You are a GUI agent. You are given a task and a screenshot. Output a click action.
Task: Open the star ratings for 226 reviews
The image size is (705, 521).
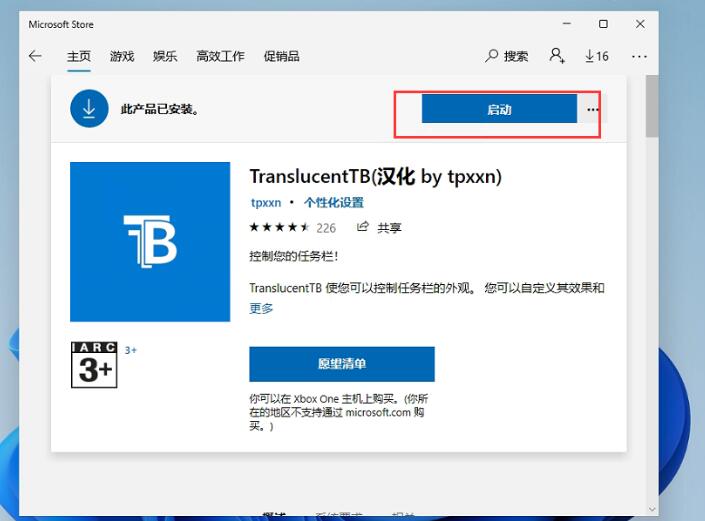coord(279,227)
